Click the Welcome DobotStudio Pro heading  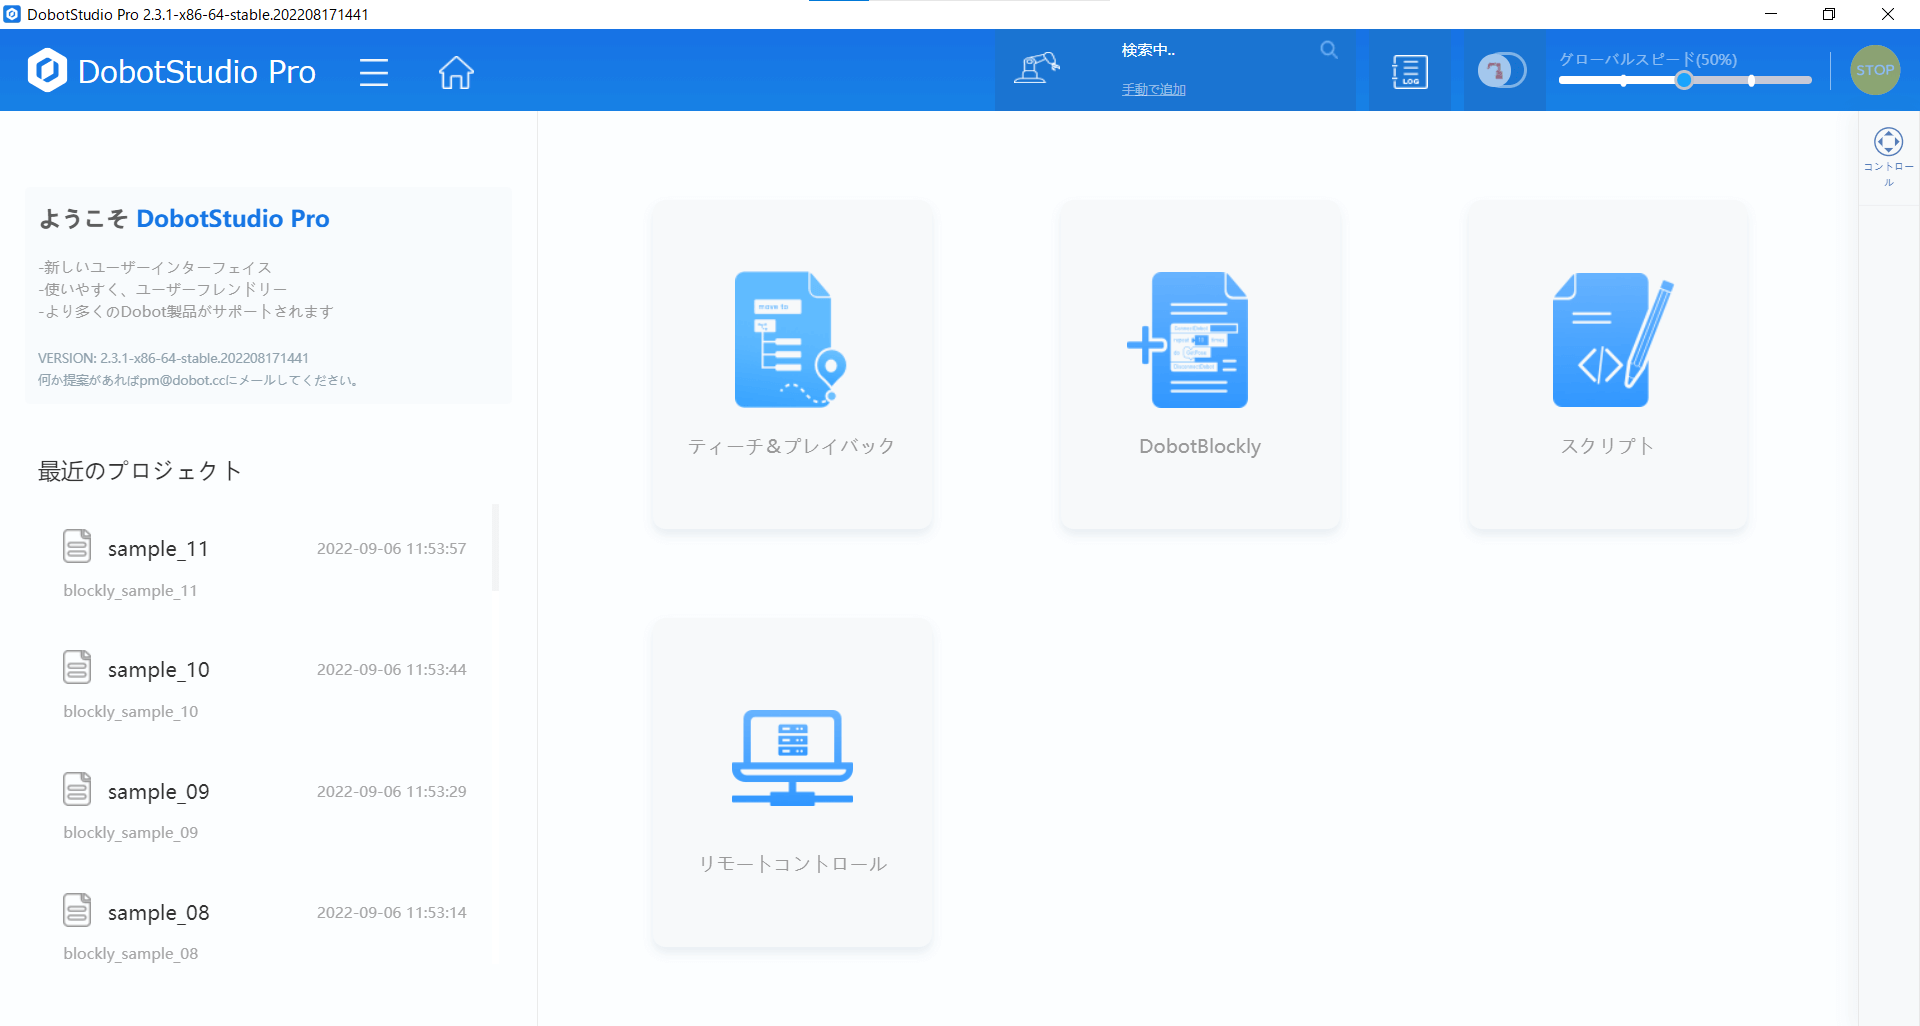tap(184, 219)
